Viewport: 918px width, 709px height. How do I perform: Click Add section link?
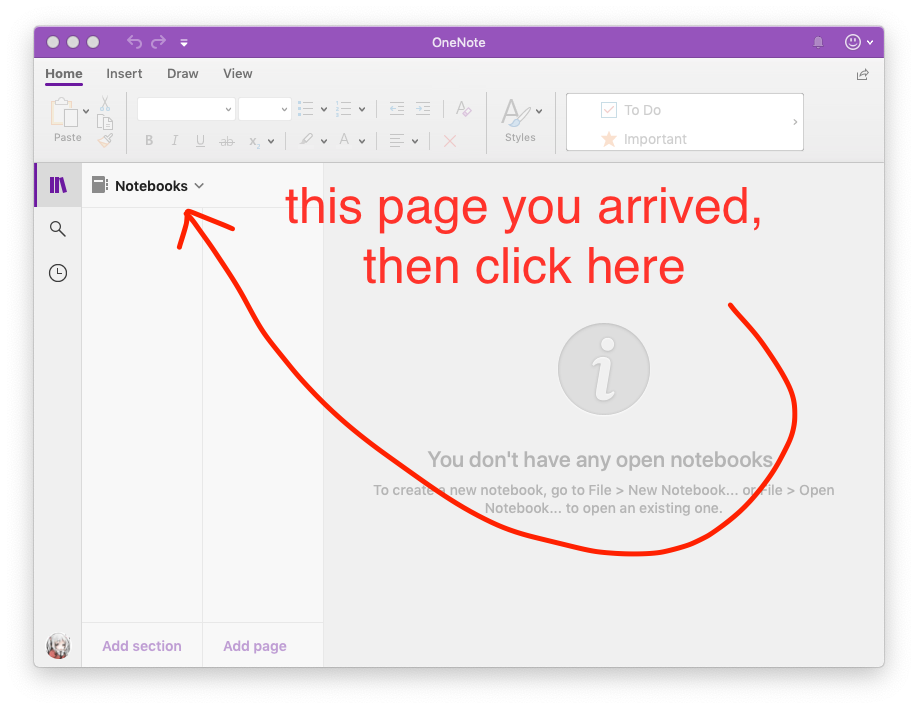[142, 646]
